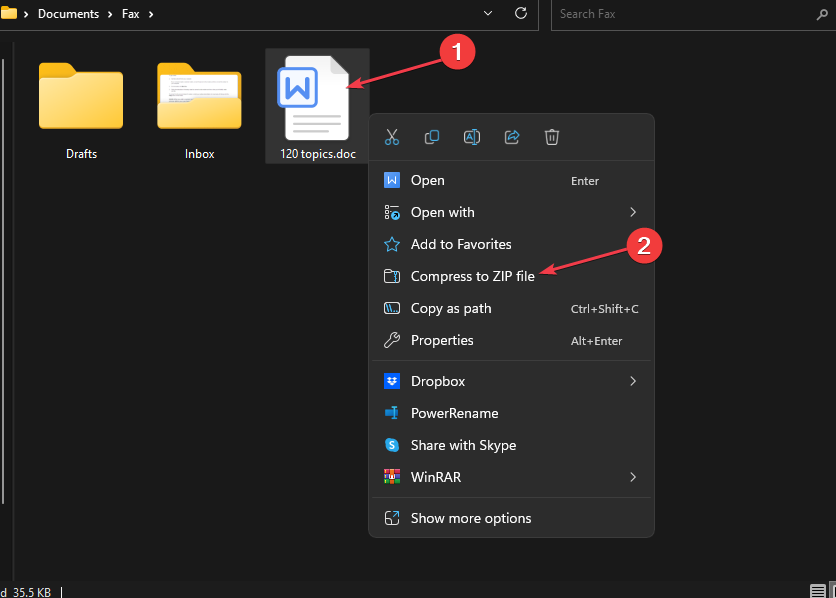
Task: Click Show more options
Action: point(471,518)
